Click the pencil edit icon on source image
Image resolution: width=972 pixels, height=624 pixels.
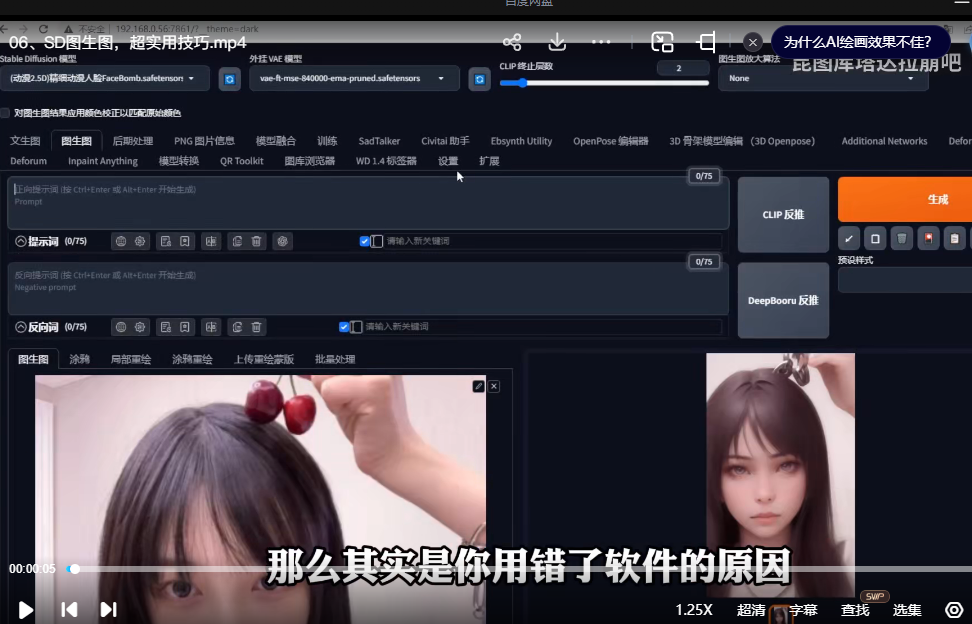479,386
